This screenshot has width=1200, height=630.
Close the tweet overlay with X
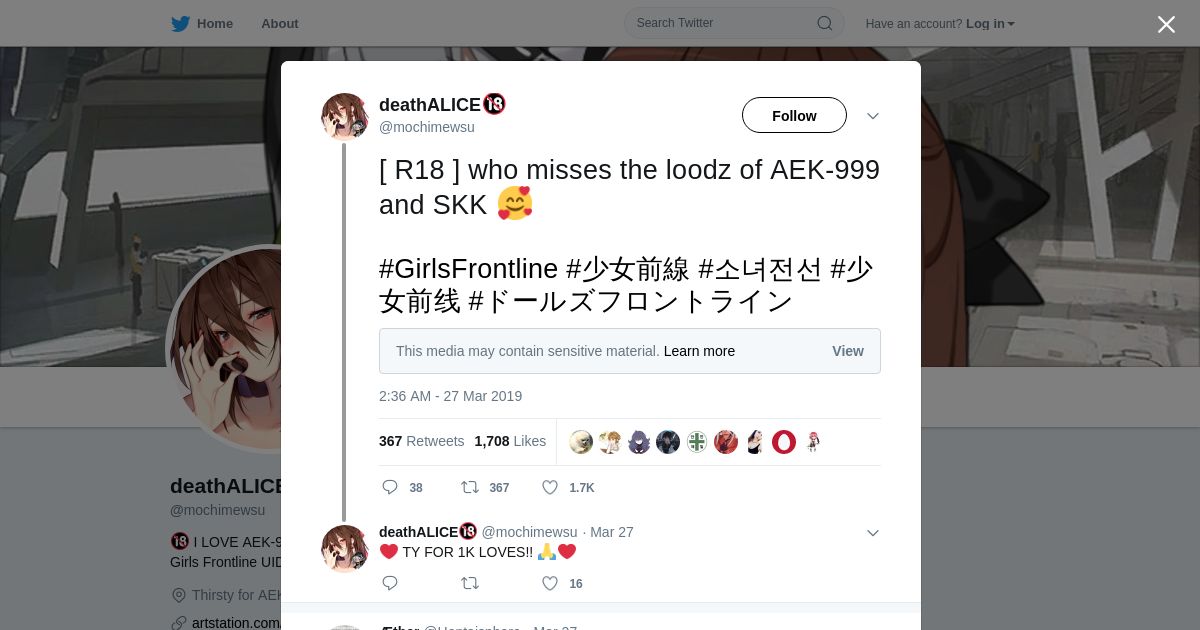tap(1166, 24)
